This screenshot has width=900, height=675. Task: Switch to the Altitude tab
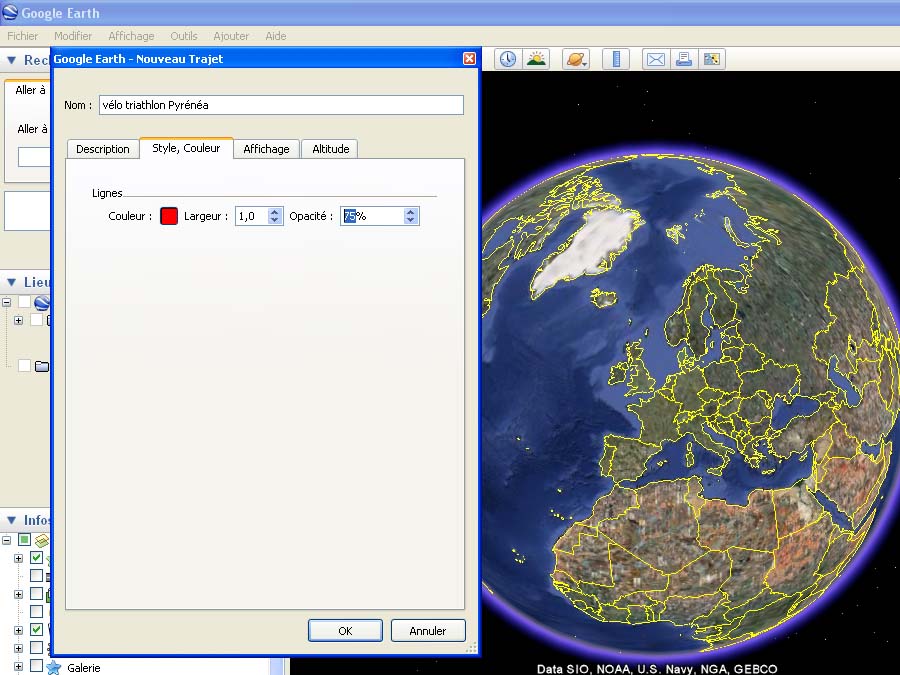330,149
